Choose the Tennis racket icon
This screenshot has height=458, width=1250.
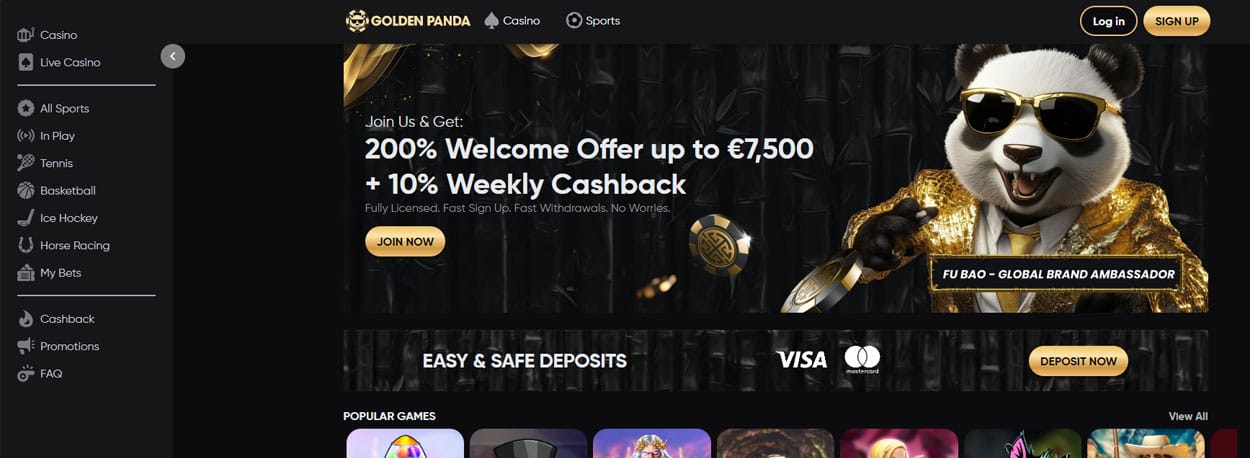click(26, 163)
